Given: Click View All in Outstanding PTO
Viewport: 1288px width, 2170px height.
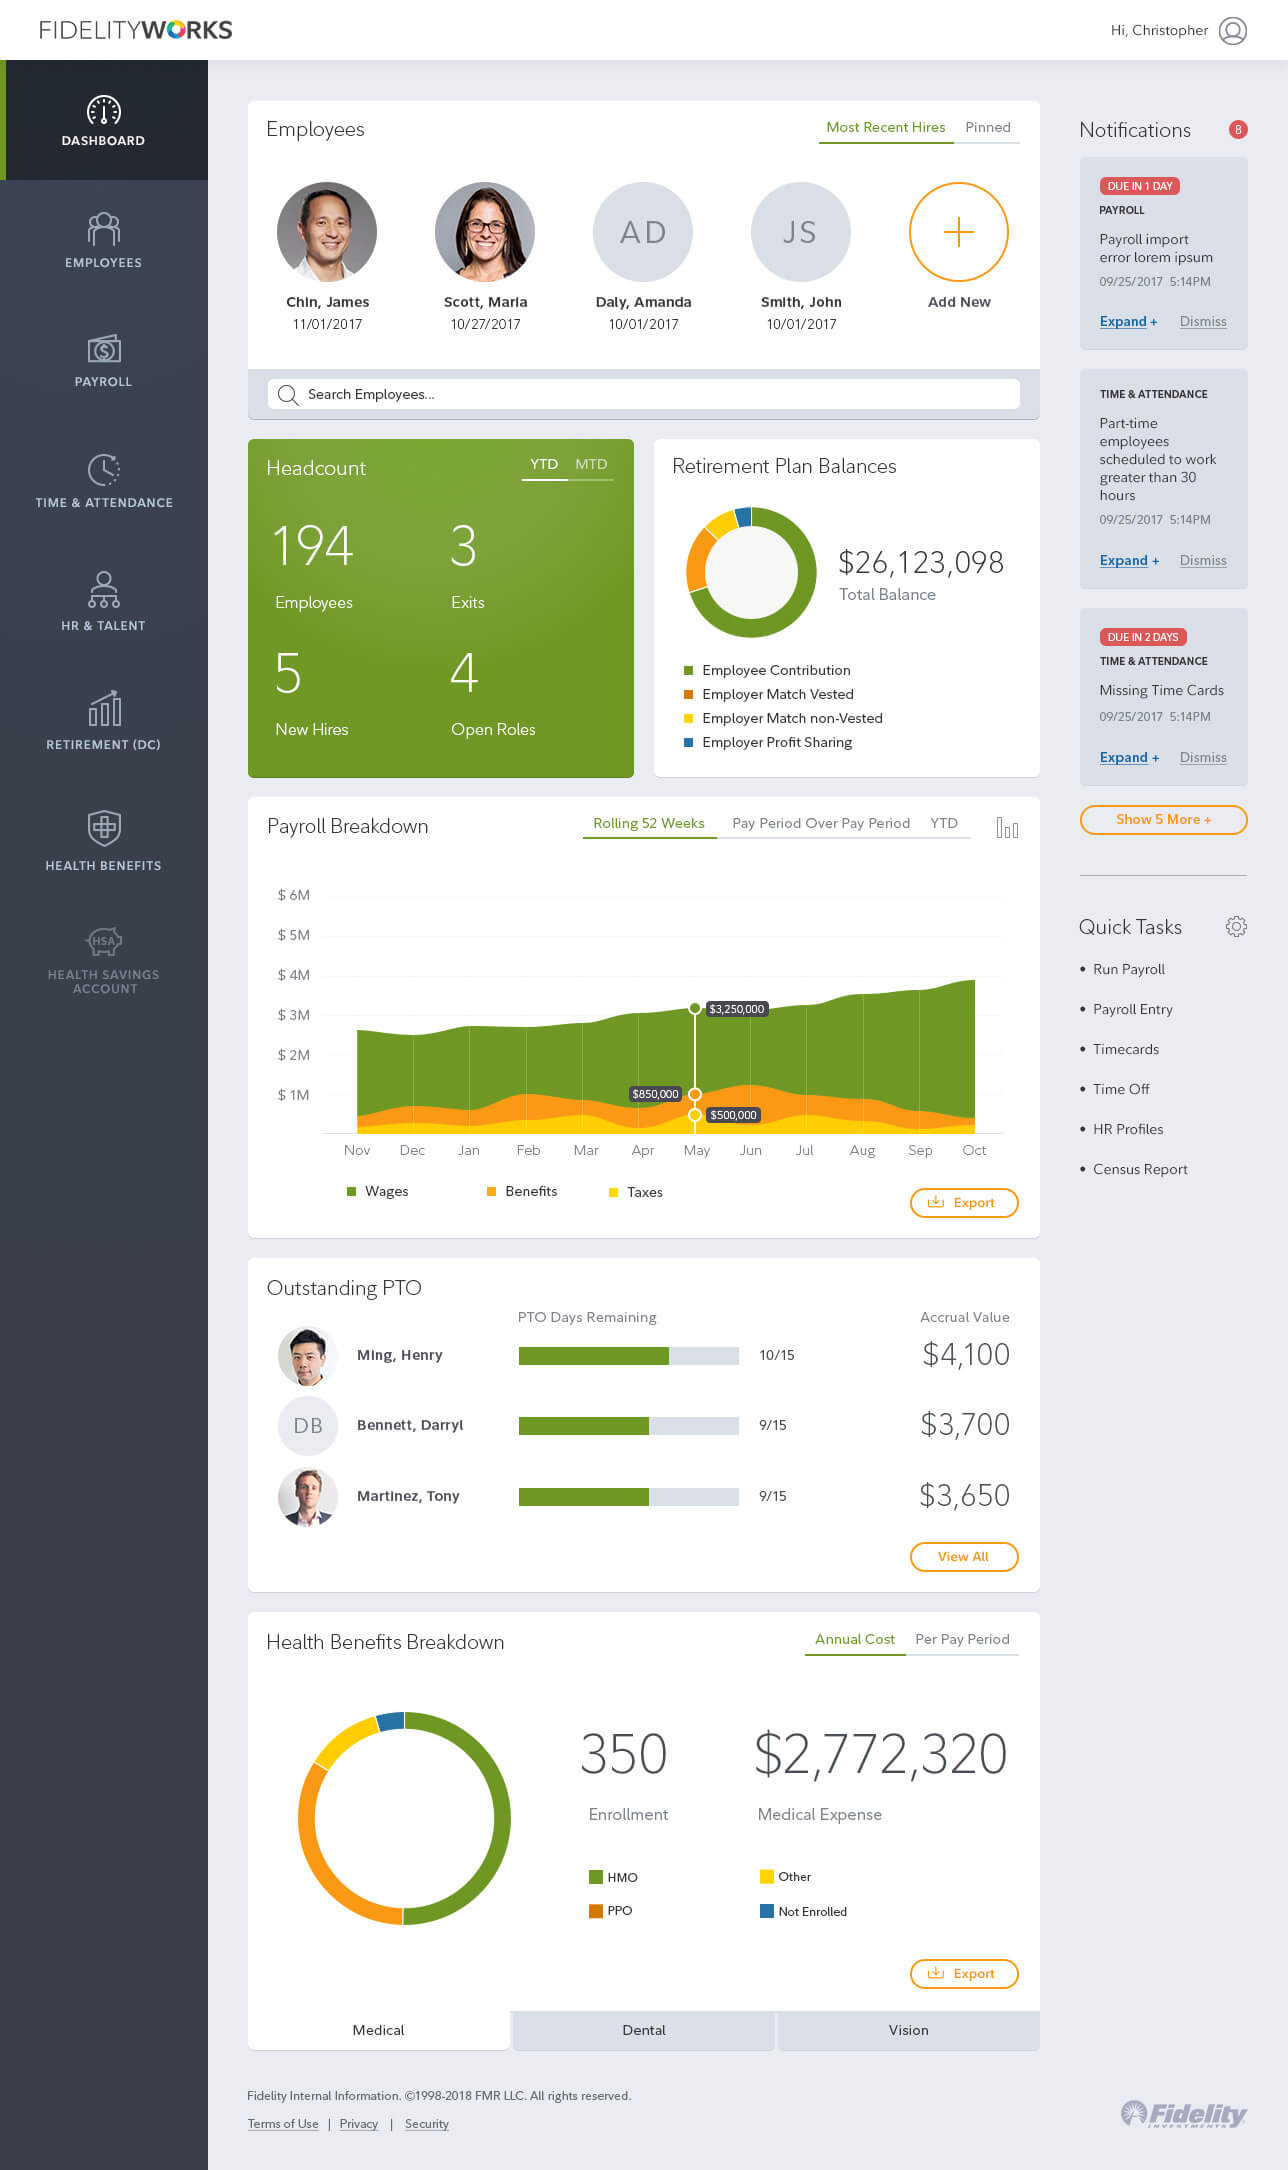Looking at the screenshot, I should (963, 1556).
